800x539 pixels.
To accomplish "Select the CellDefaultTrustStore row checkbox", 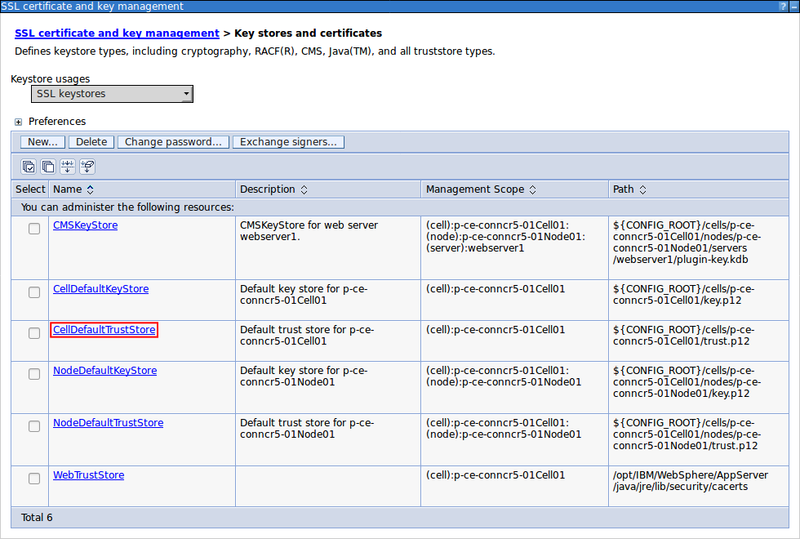I will (x=34, y=333).
